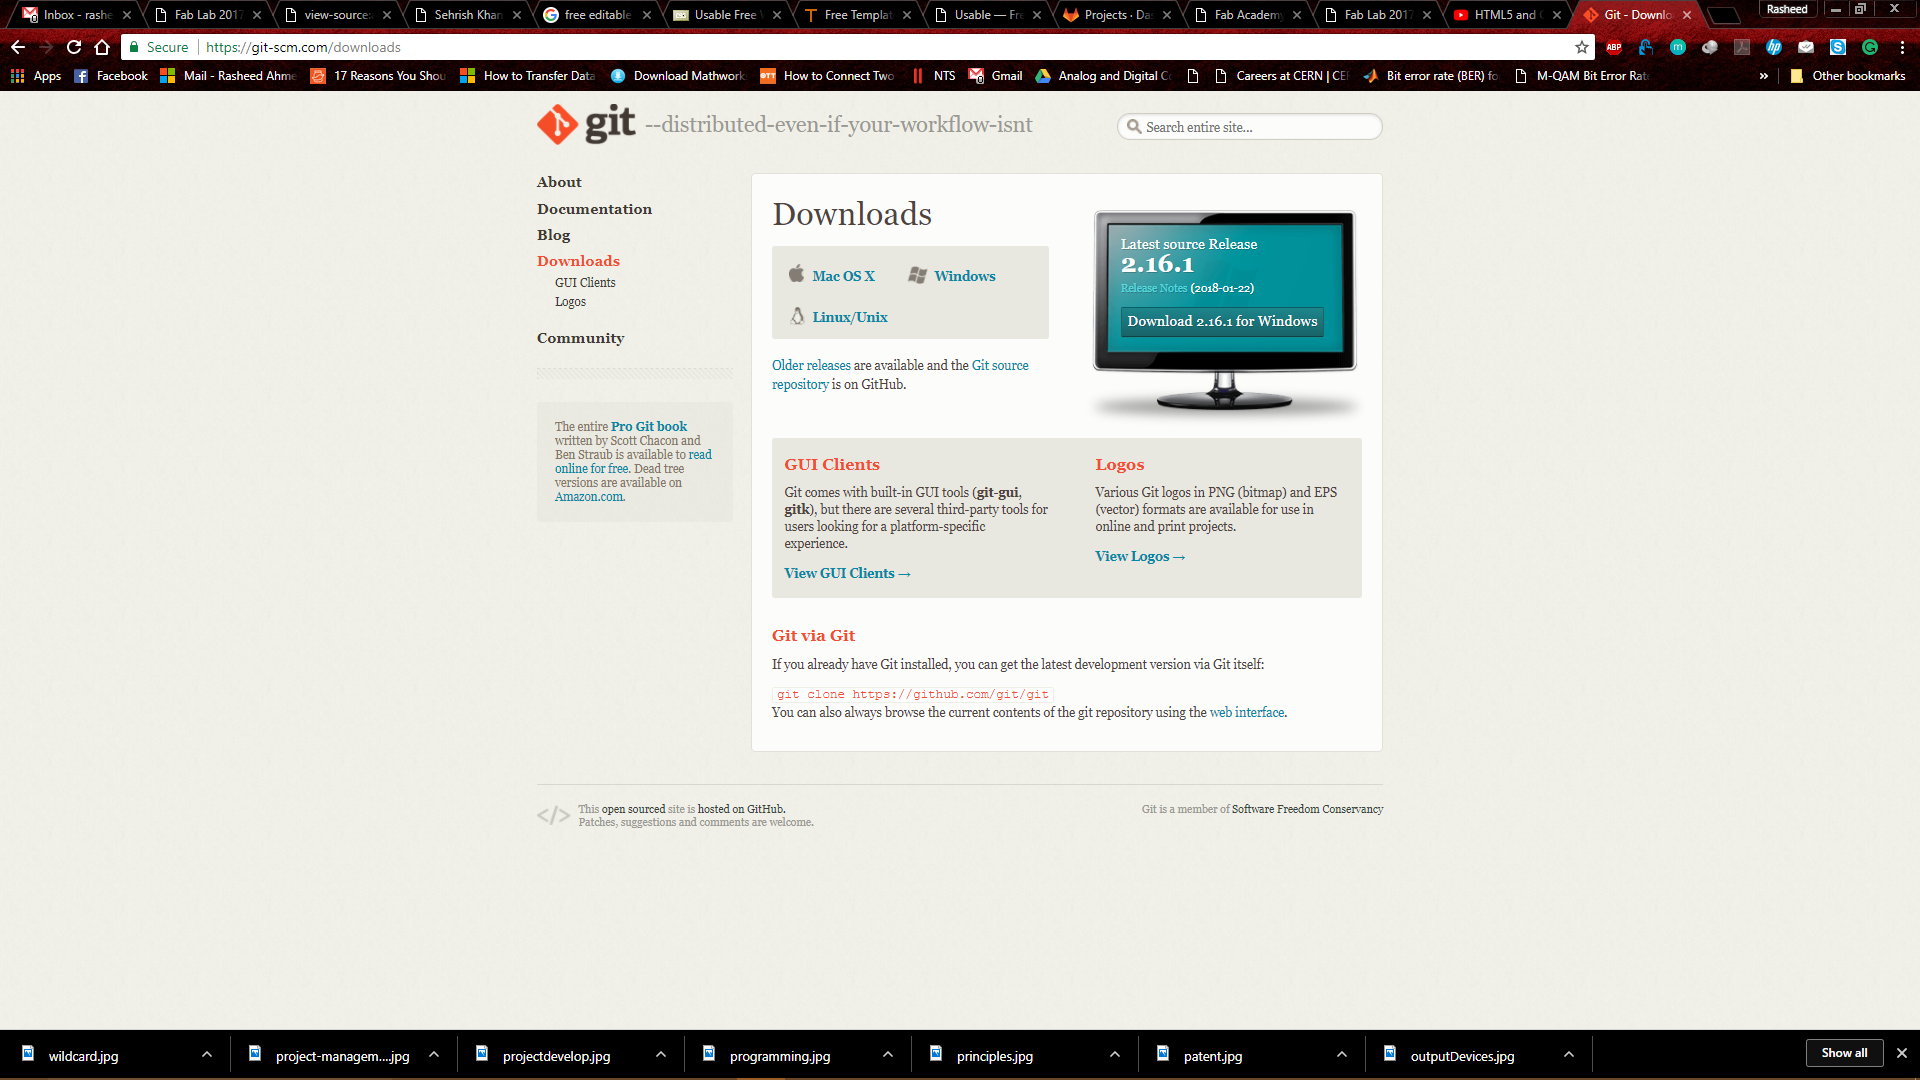Bookmark page with star icon
1920x1080 pixels.
1582,47
